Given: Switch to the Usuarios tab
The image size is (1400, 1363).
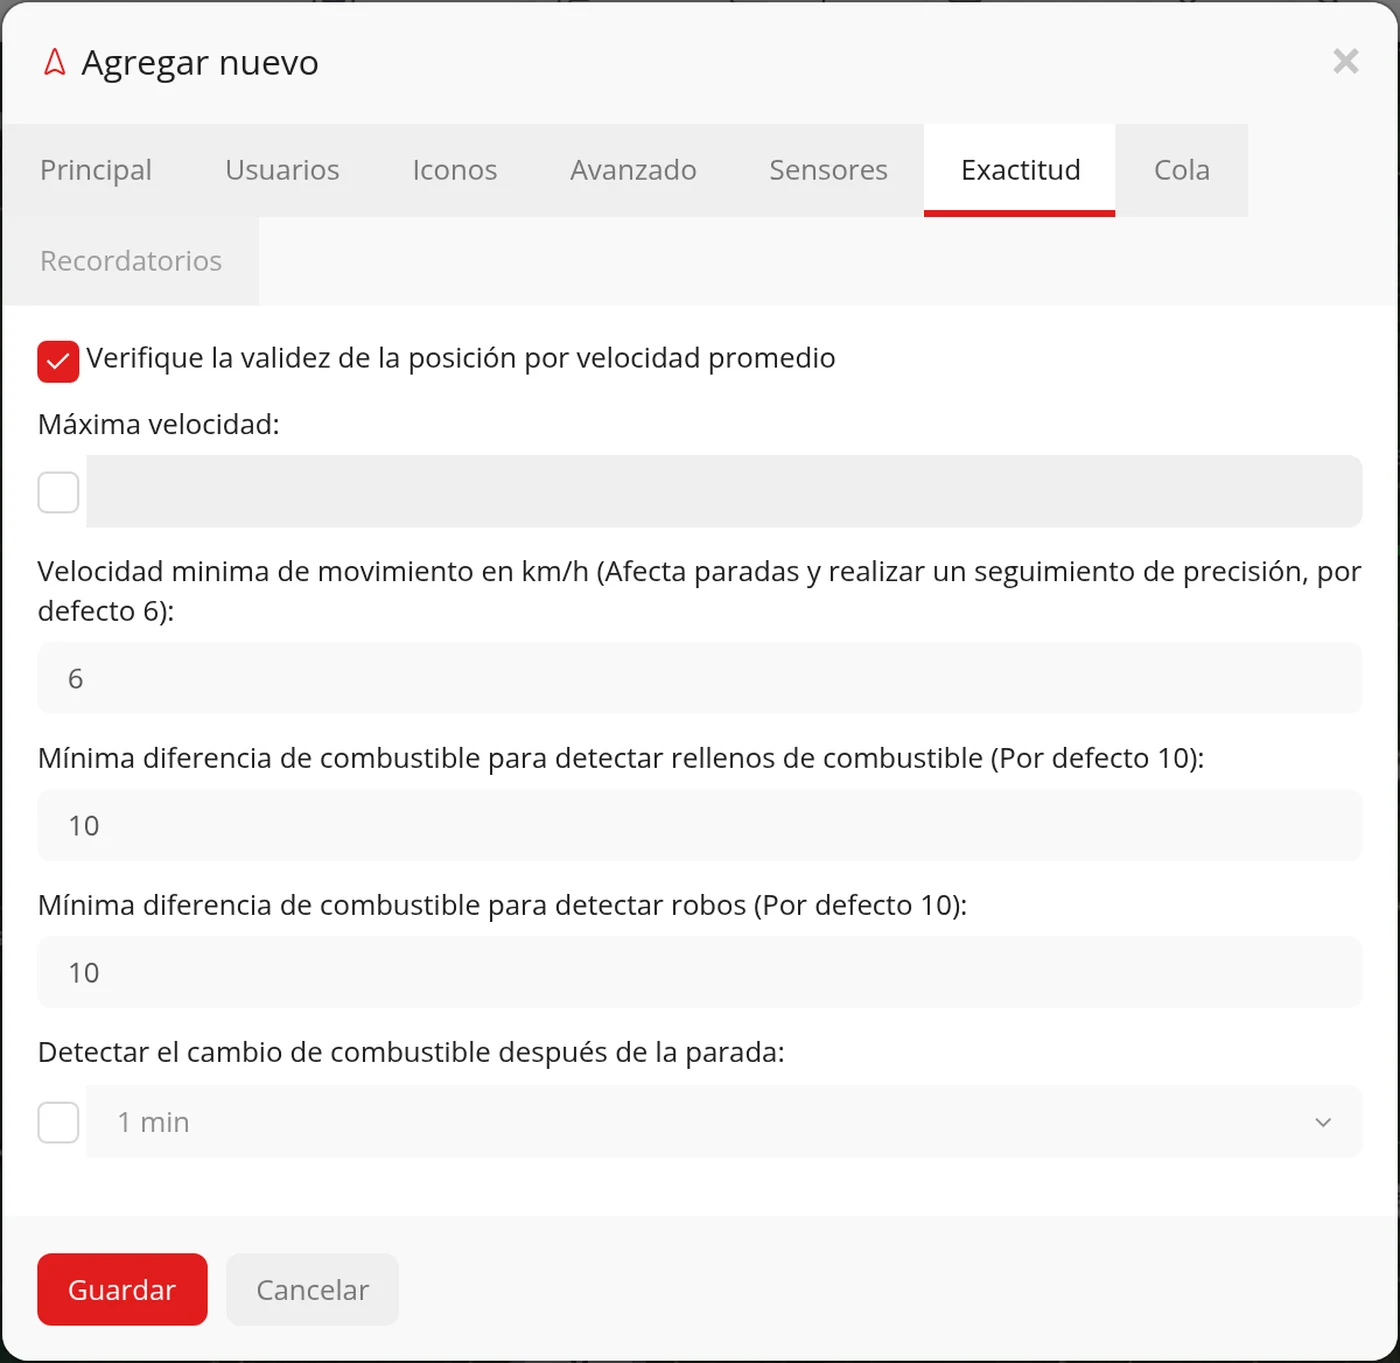Looking at the screenshot, I should click(x=282, y=170).
